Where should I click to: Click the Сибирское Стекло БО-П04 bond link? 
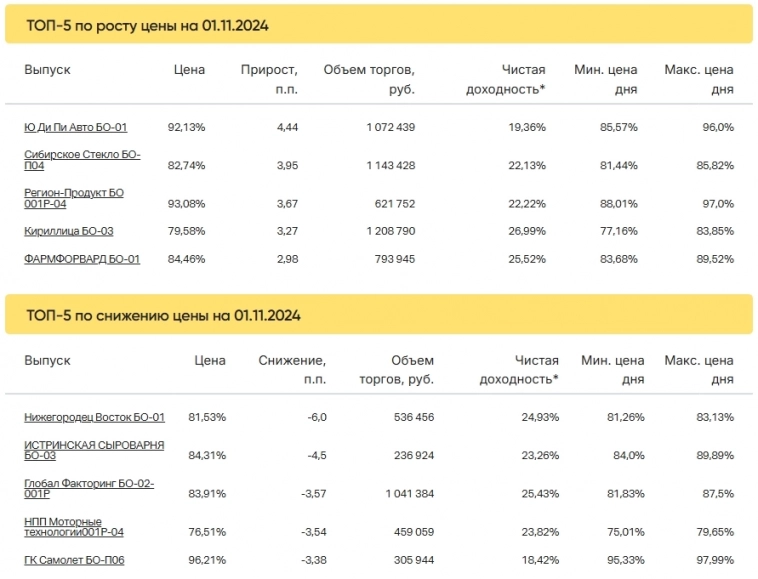(82, 159)
